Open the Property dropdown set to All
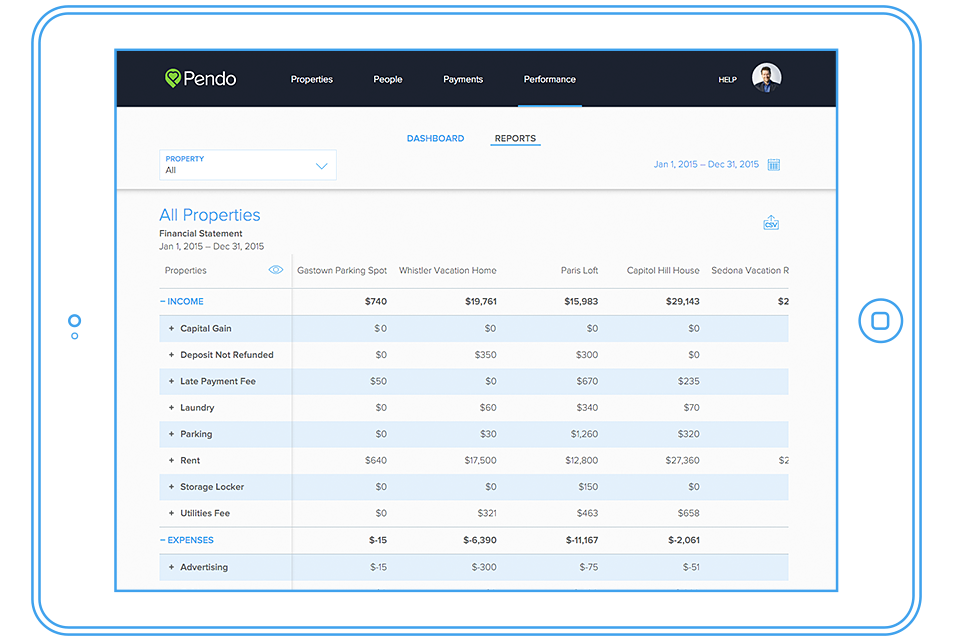This screenshot has width=960, height=642. pyautogui.click(x=247, y=164)
